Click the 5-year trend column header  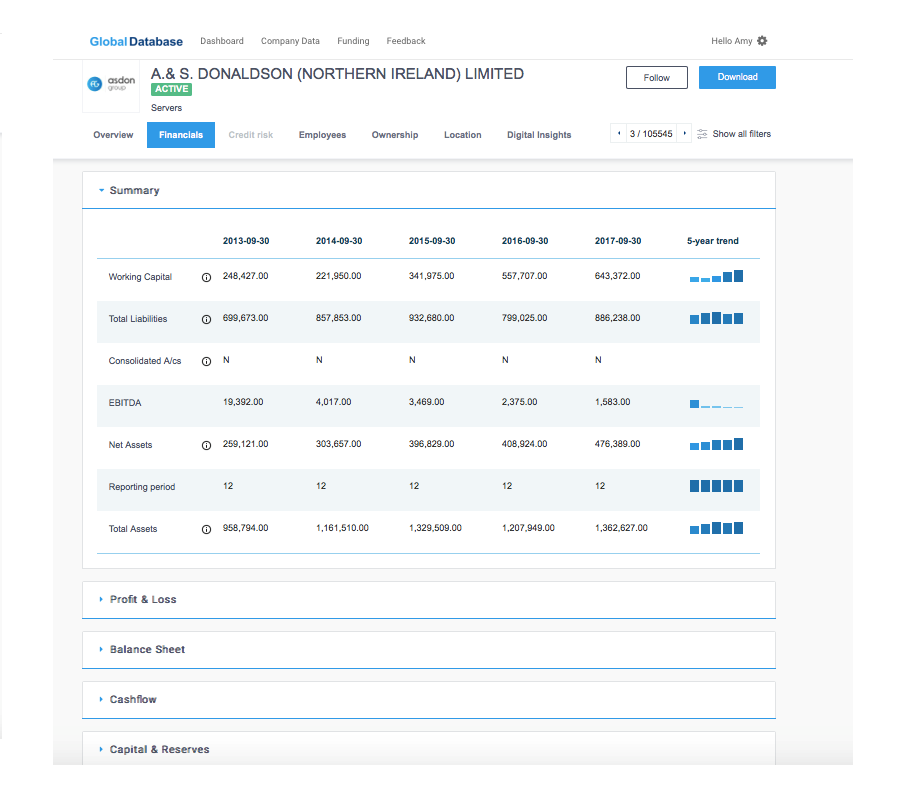[713, 241]
